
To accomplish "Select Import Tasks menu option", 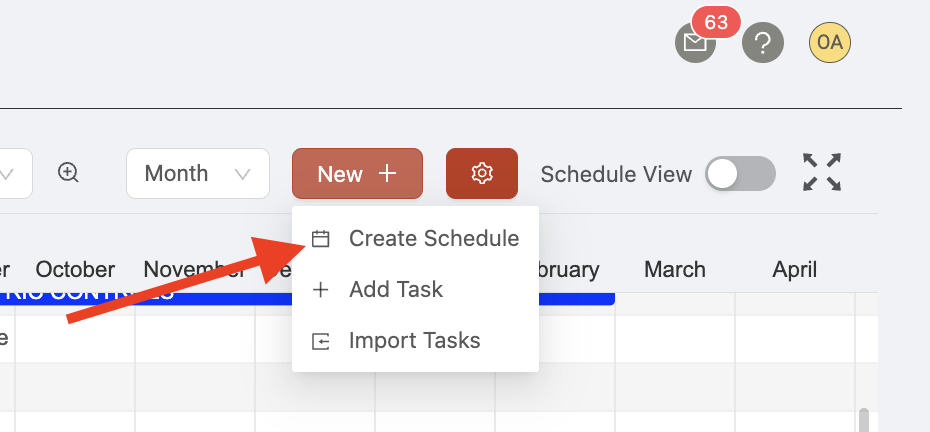I will coord(415,341).
